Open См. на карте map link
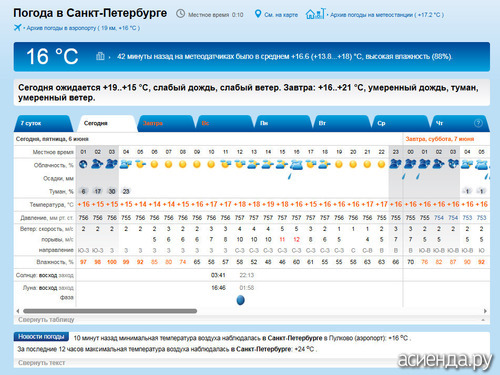Screen dimensions: 500x375 point(281,15)
